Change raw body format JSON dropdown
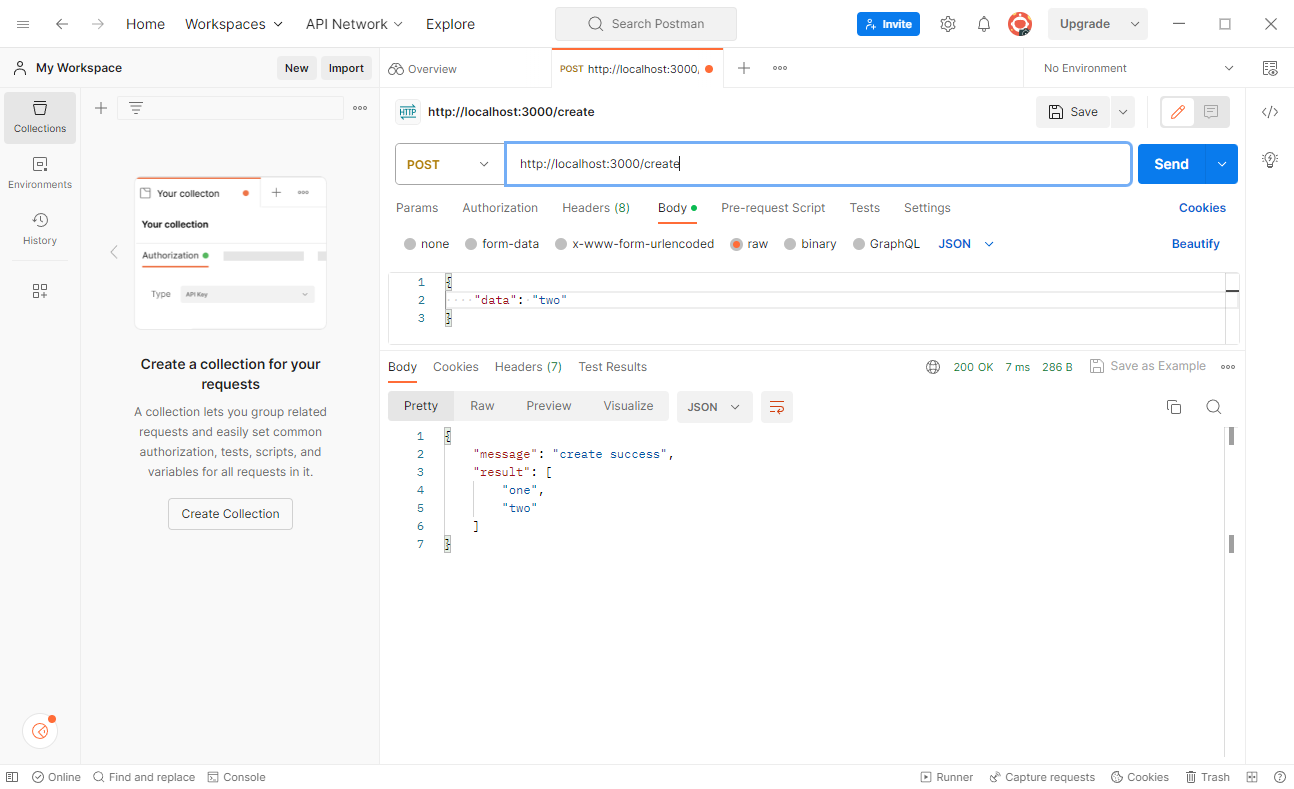 point(966,244)
